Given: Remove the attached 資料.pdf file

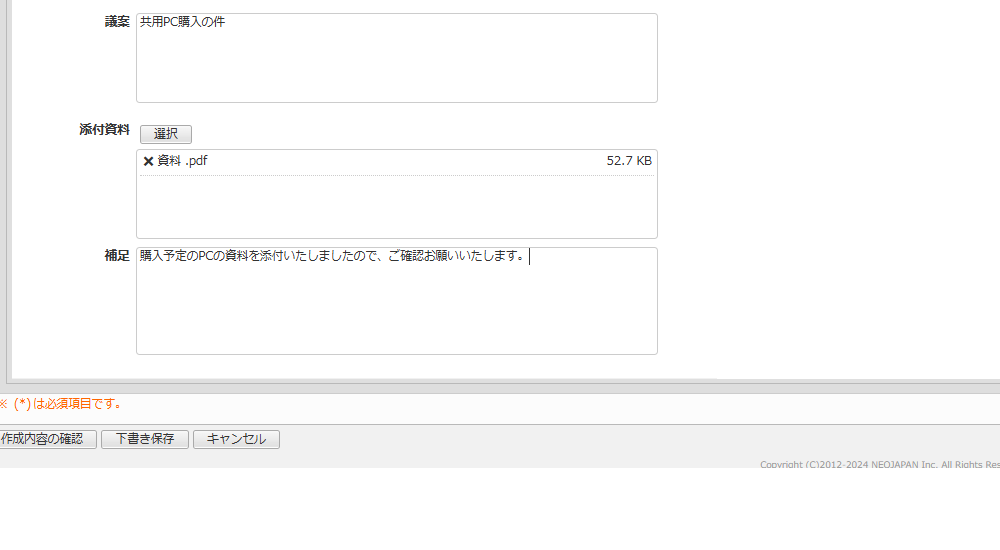Looking at the screenshot, I should point(148,161).
